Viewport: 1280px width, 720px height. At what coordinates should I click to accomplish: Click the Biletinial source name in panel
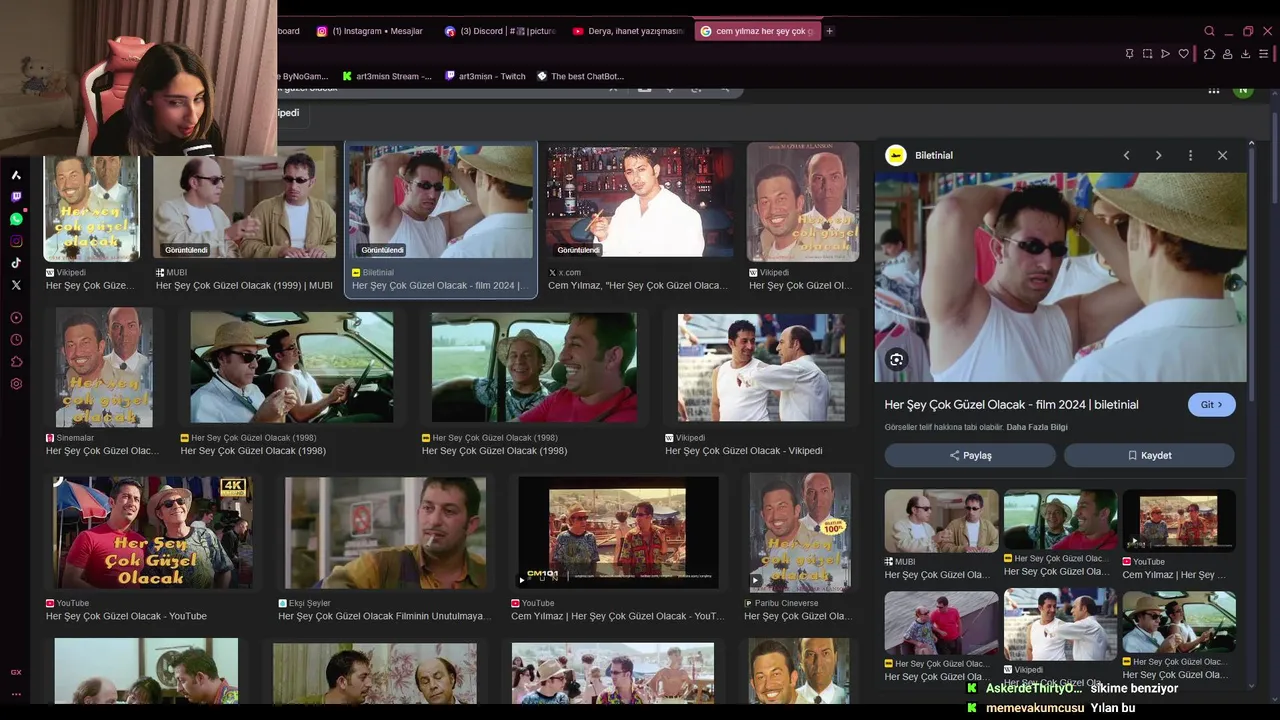tap(934, 155)
